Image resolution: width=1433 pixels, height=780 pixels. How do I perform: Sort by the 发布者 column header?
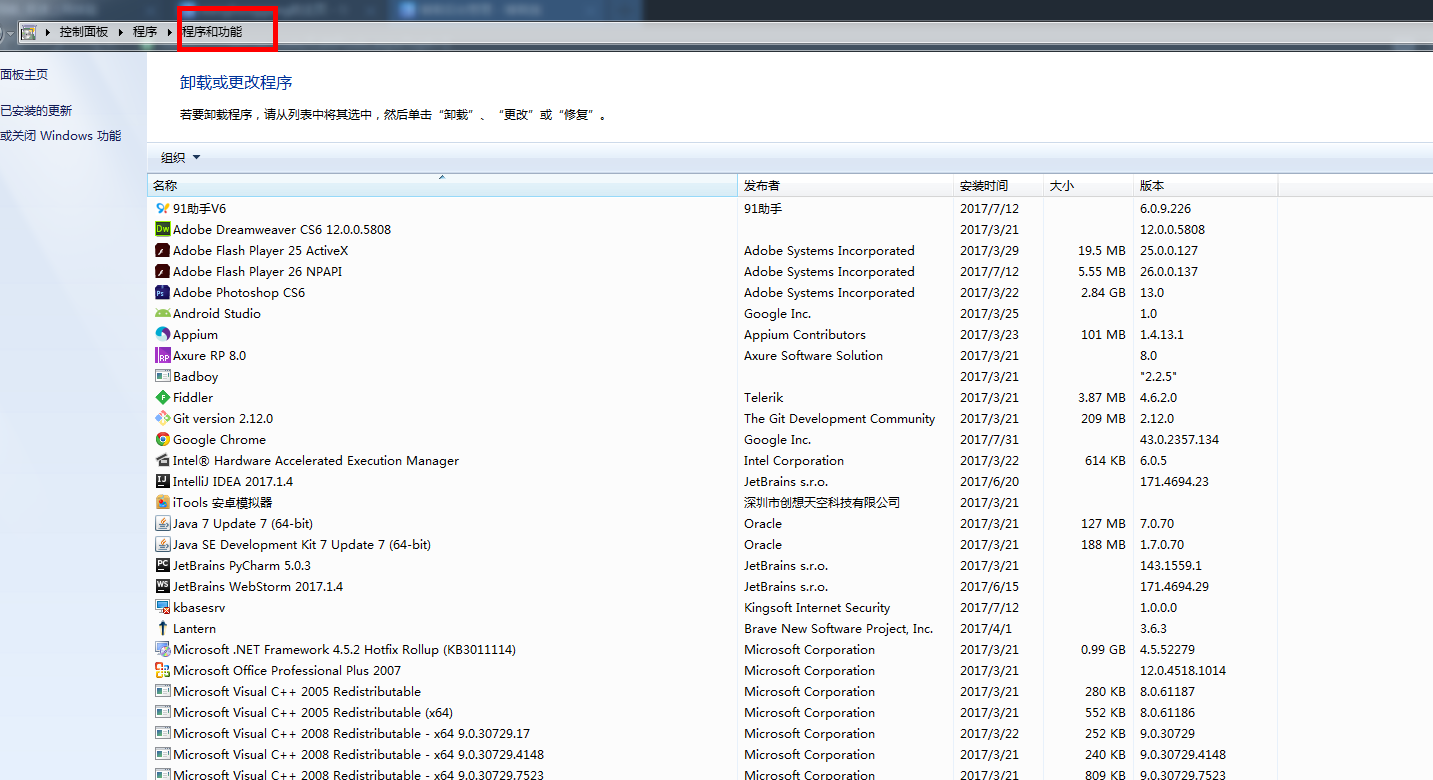pyautogui.click(x=846, y=185)
